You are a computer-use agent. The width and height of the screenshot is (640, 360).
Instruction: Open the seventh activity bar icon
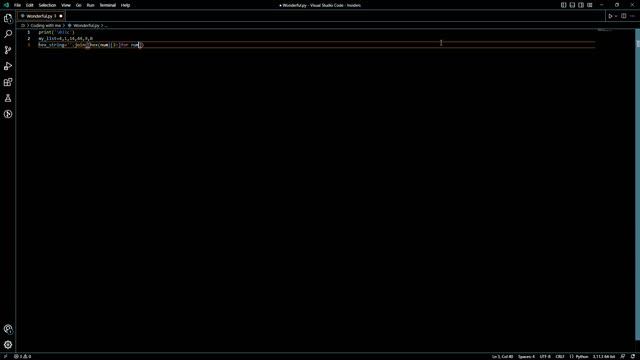8,114
